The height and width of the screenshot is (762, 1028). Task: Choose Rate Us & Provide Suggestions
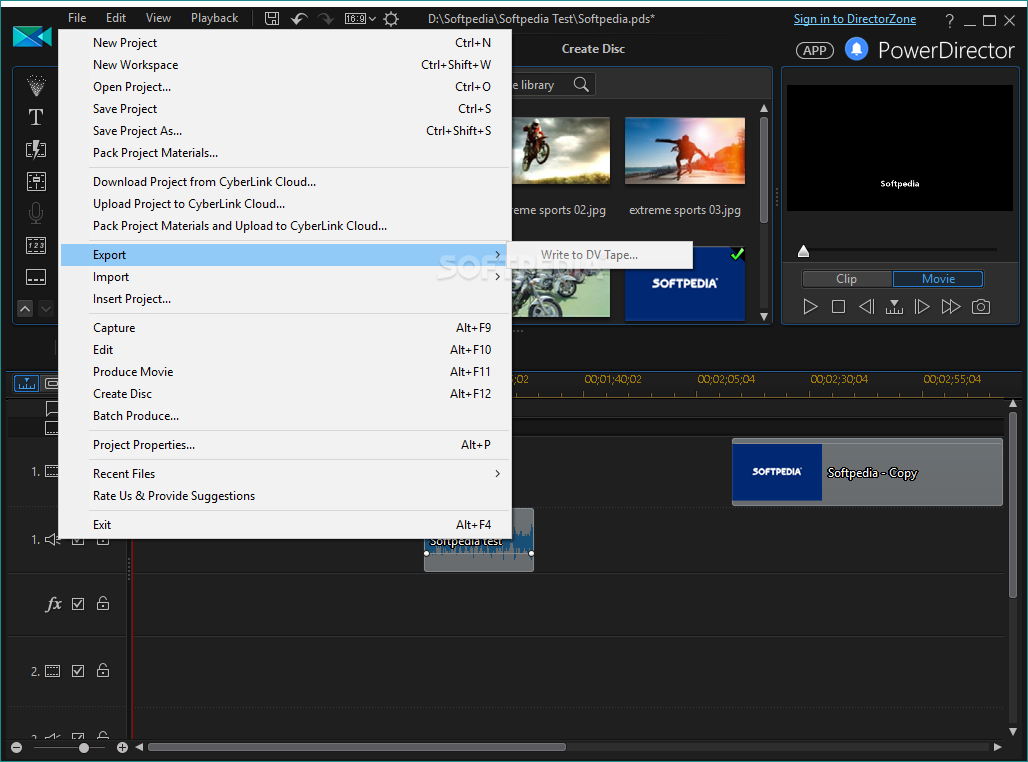pyautogui.click(x=286, y=496)
